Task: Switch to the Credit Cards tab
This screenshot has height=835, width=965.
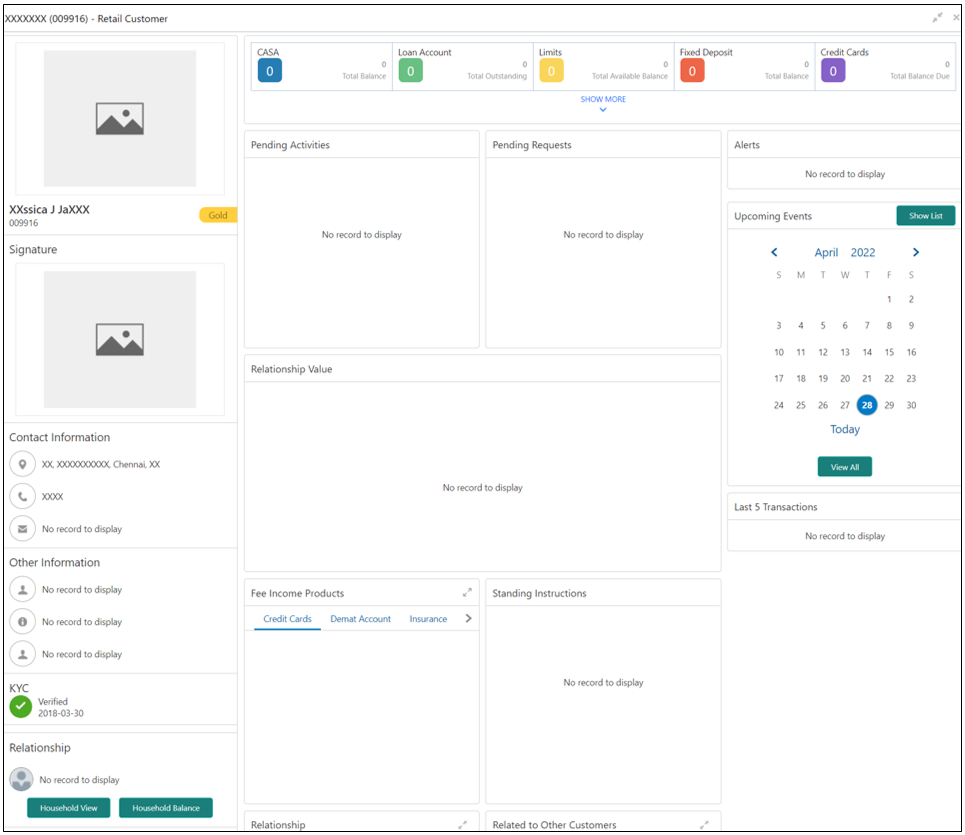Action: pyautogui.click(x=287, y=619)
